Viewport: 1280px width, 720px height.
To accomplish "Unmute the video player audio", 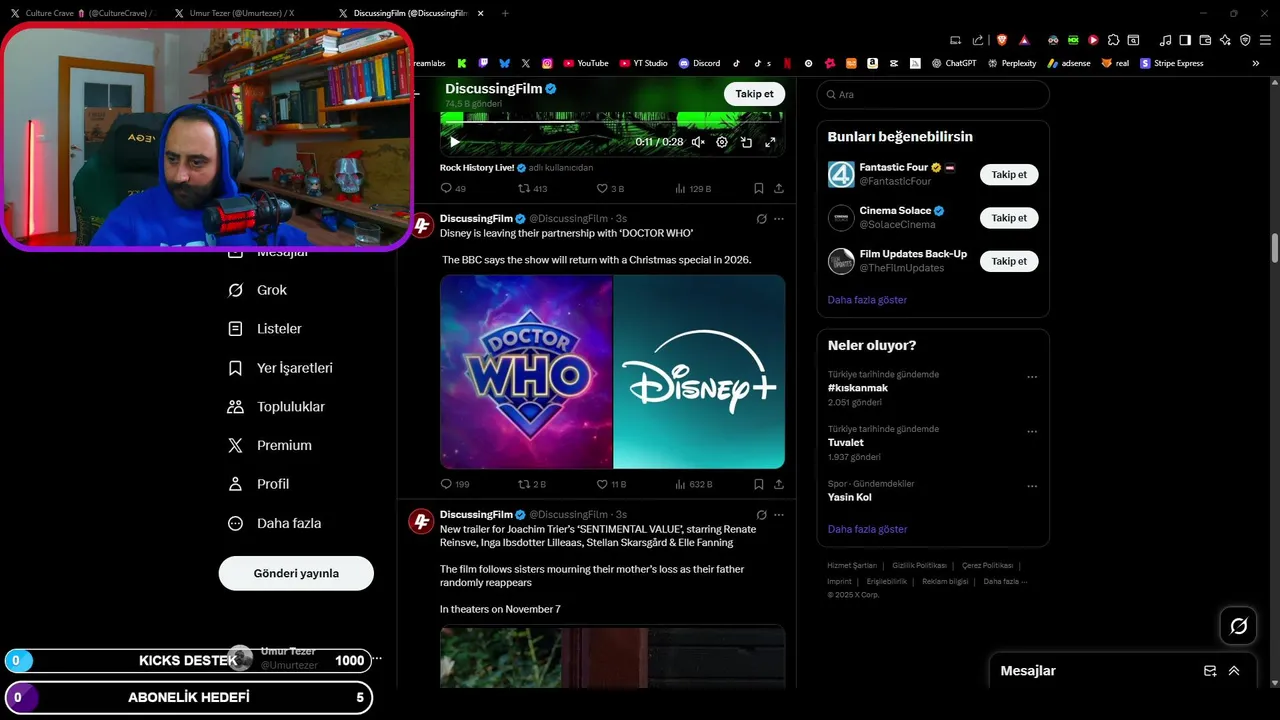I will point(698,142).
